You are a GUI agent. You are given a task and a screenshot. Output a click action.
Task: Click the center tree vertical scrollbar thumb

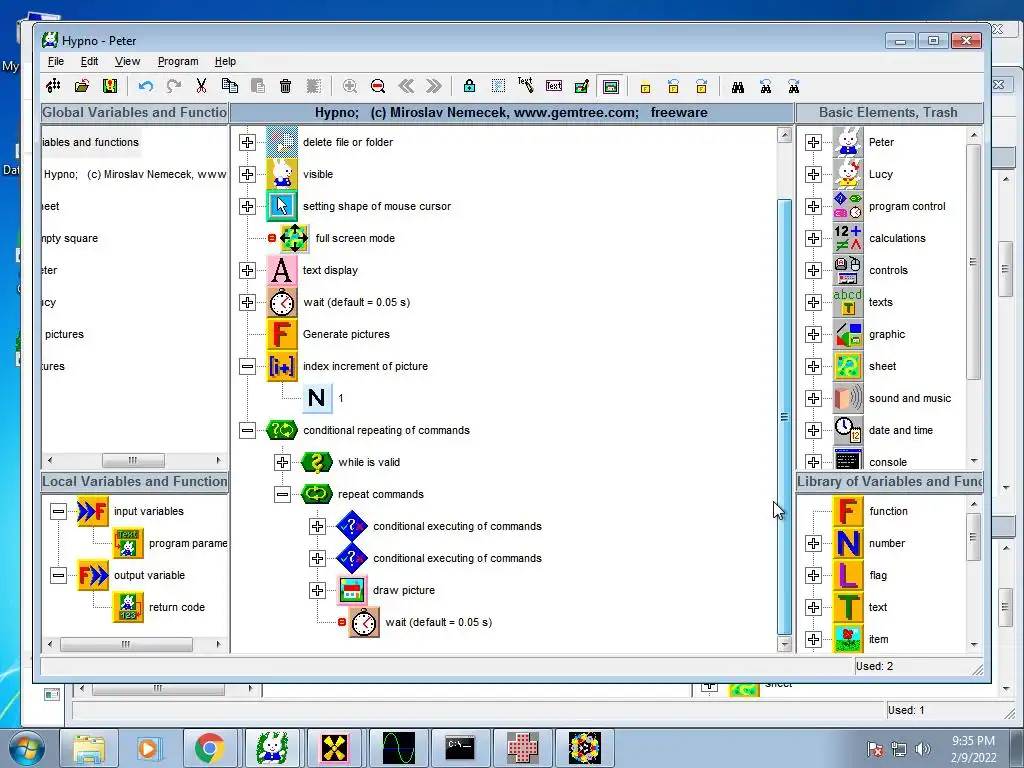(784, 417)
